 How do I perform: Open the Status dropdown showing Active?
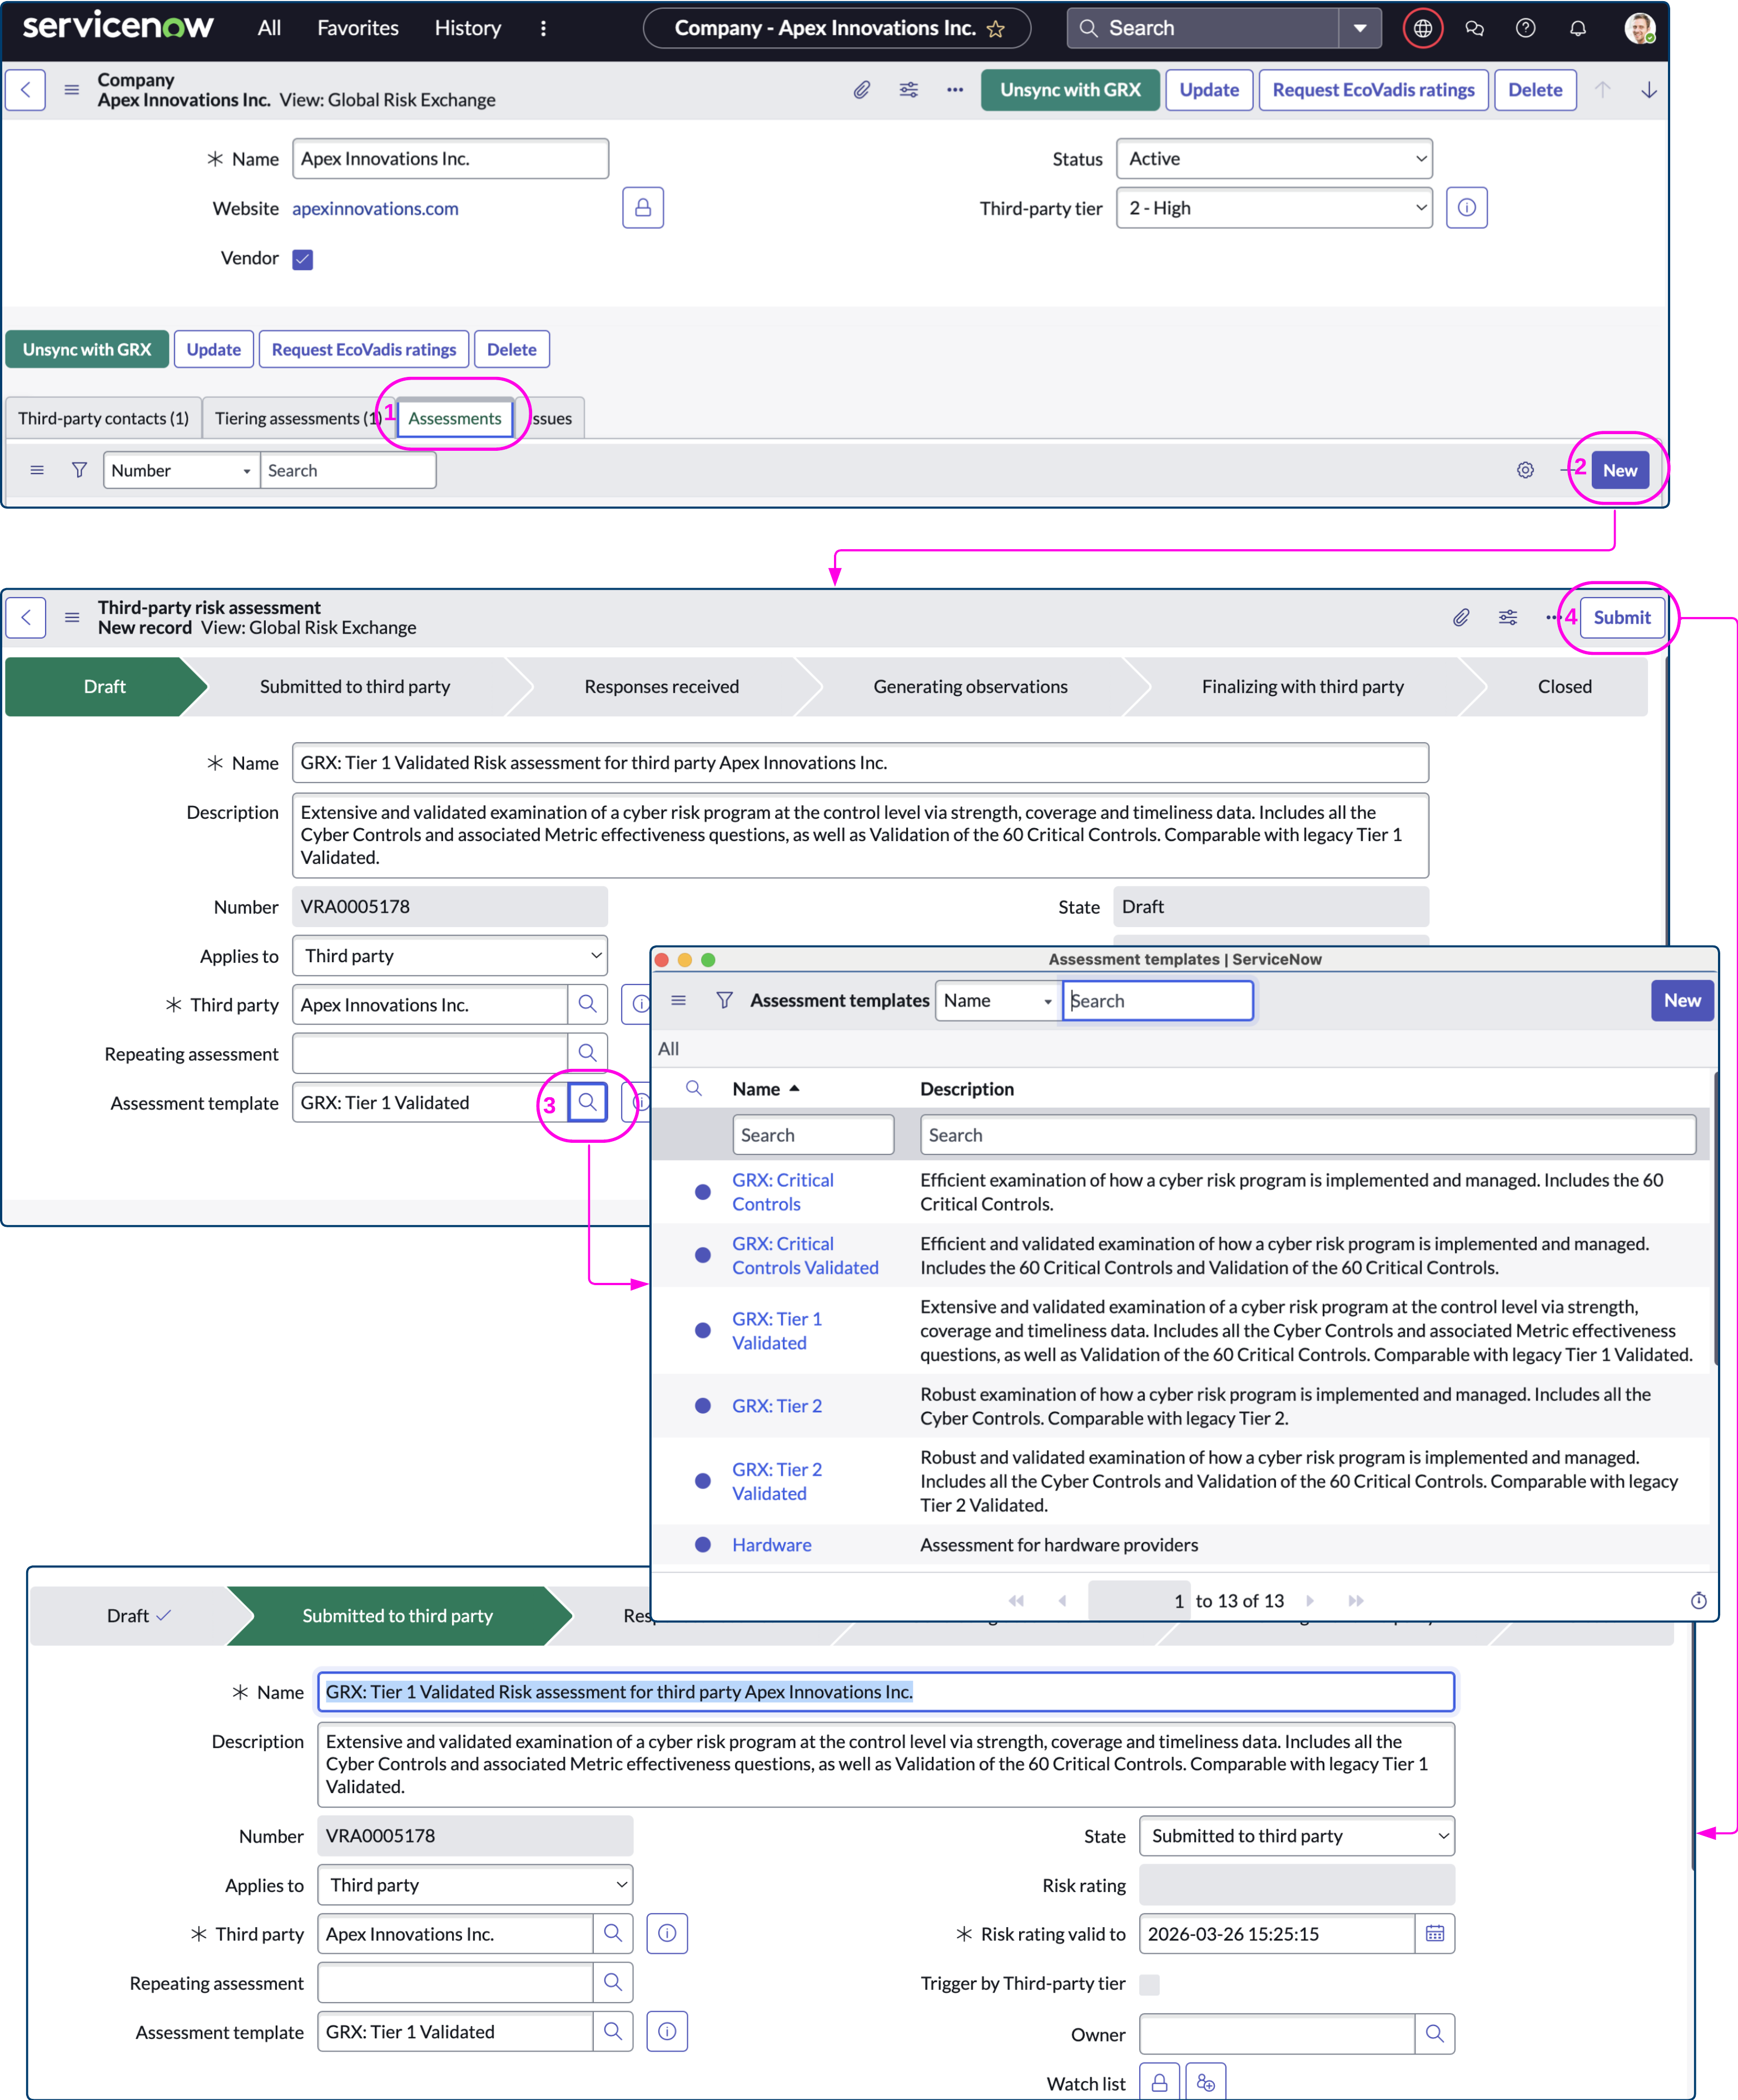tap(1274, 159)
